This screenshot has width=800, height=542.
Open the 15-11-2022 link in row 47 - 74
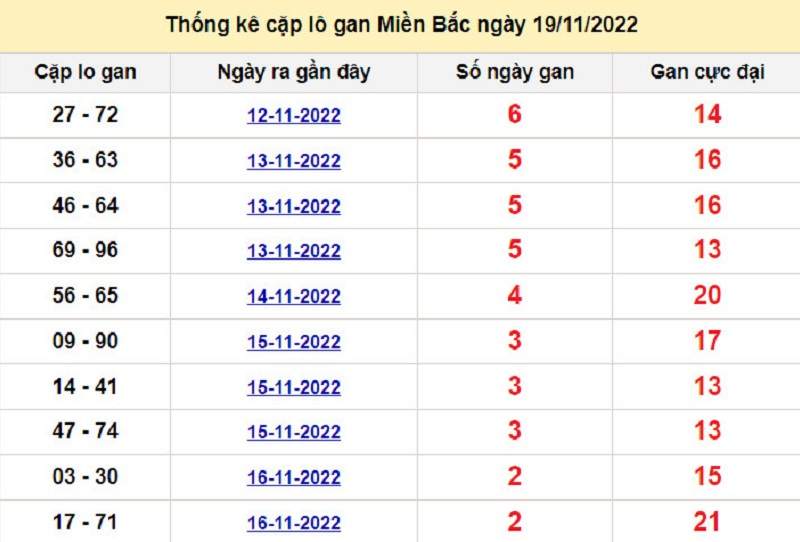click(294, 432)
